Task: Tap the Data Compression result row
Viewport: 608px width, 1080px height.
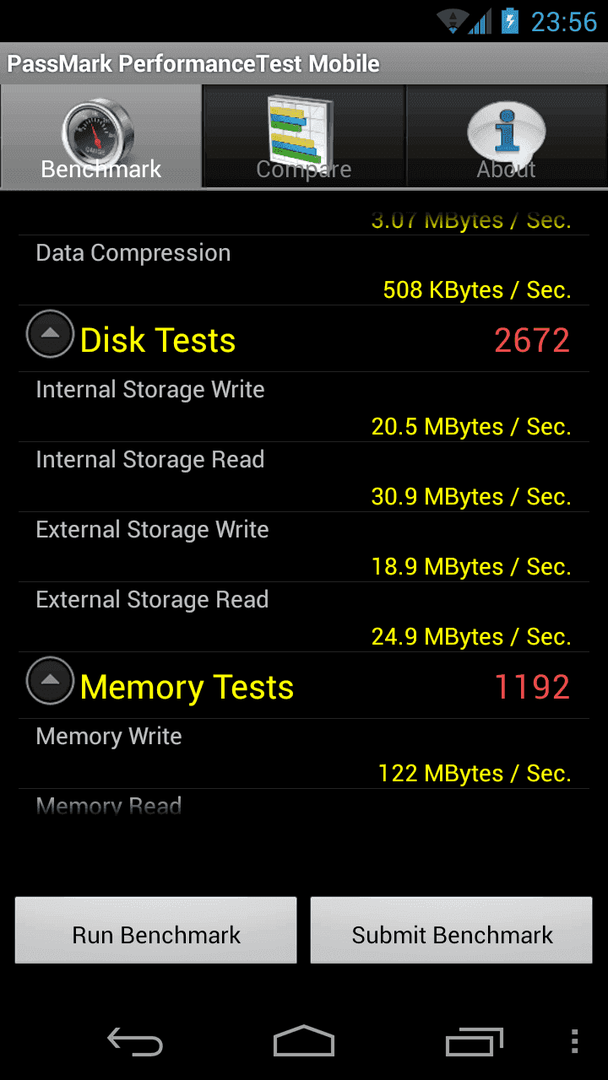Action: (304, 271)
